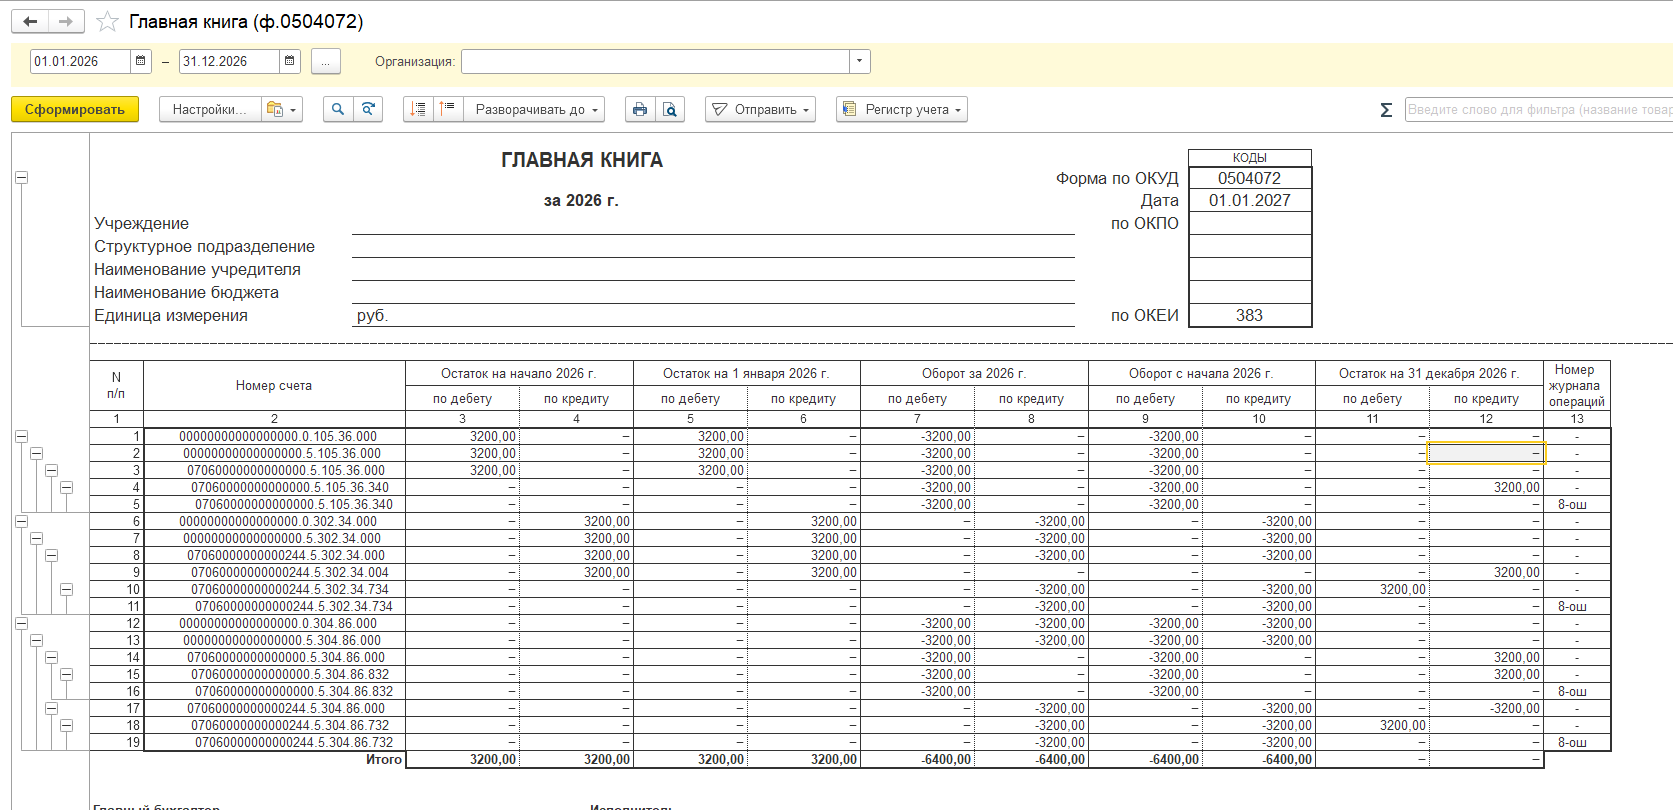Select the highlighted credit balance cell in row 2
This screenshot has height=810, width=1673.
[x=1486, y=453]
